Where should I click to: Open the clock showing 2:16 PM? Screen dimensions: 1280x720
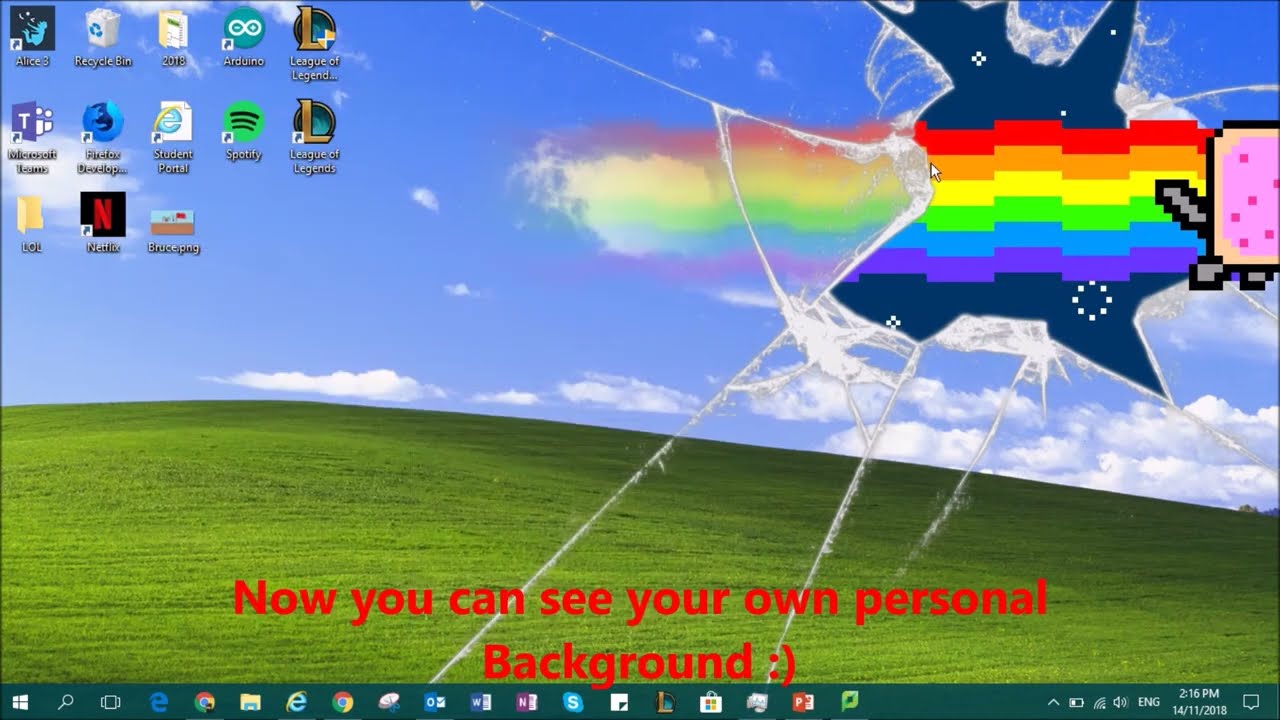[x=1199, y=702]
